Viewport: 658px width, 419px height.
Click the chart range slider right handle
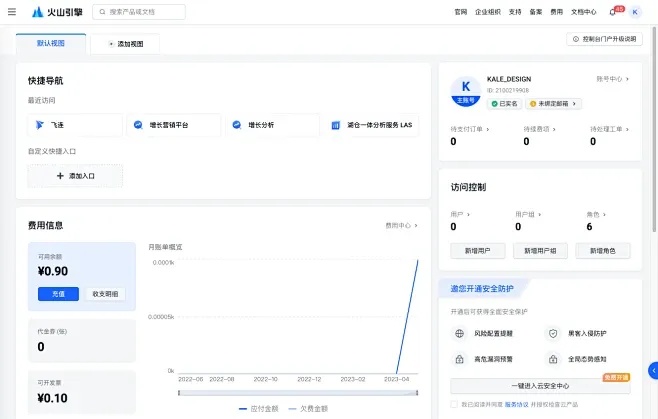[x=417, y=393]
